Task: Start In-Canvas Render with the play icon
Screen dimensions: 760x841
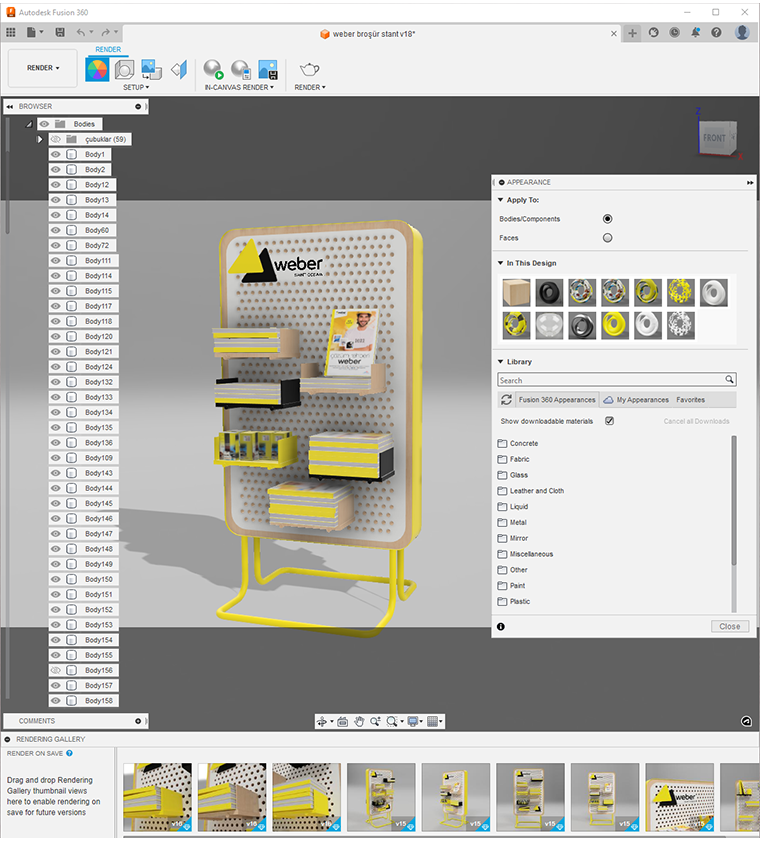Action: click(x=213, y=69)
